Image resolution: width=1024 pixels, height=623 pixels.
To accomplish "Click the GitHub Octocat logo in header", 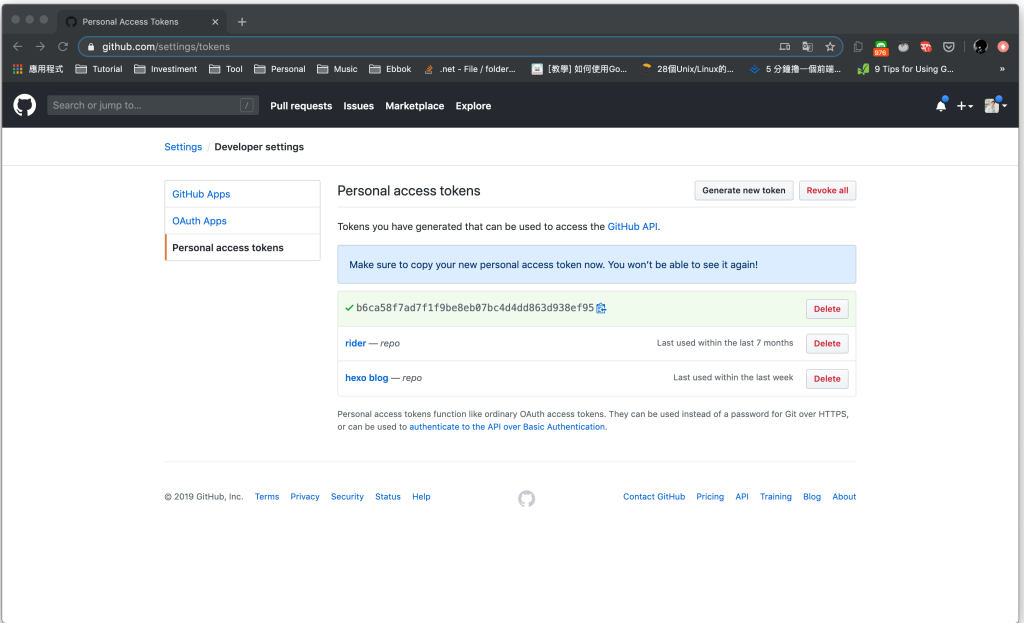I will coord(25,105).
